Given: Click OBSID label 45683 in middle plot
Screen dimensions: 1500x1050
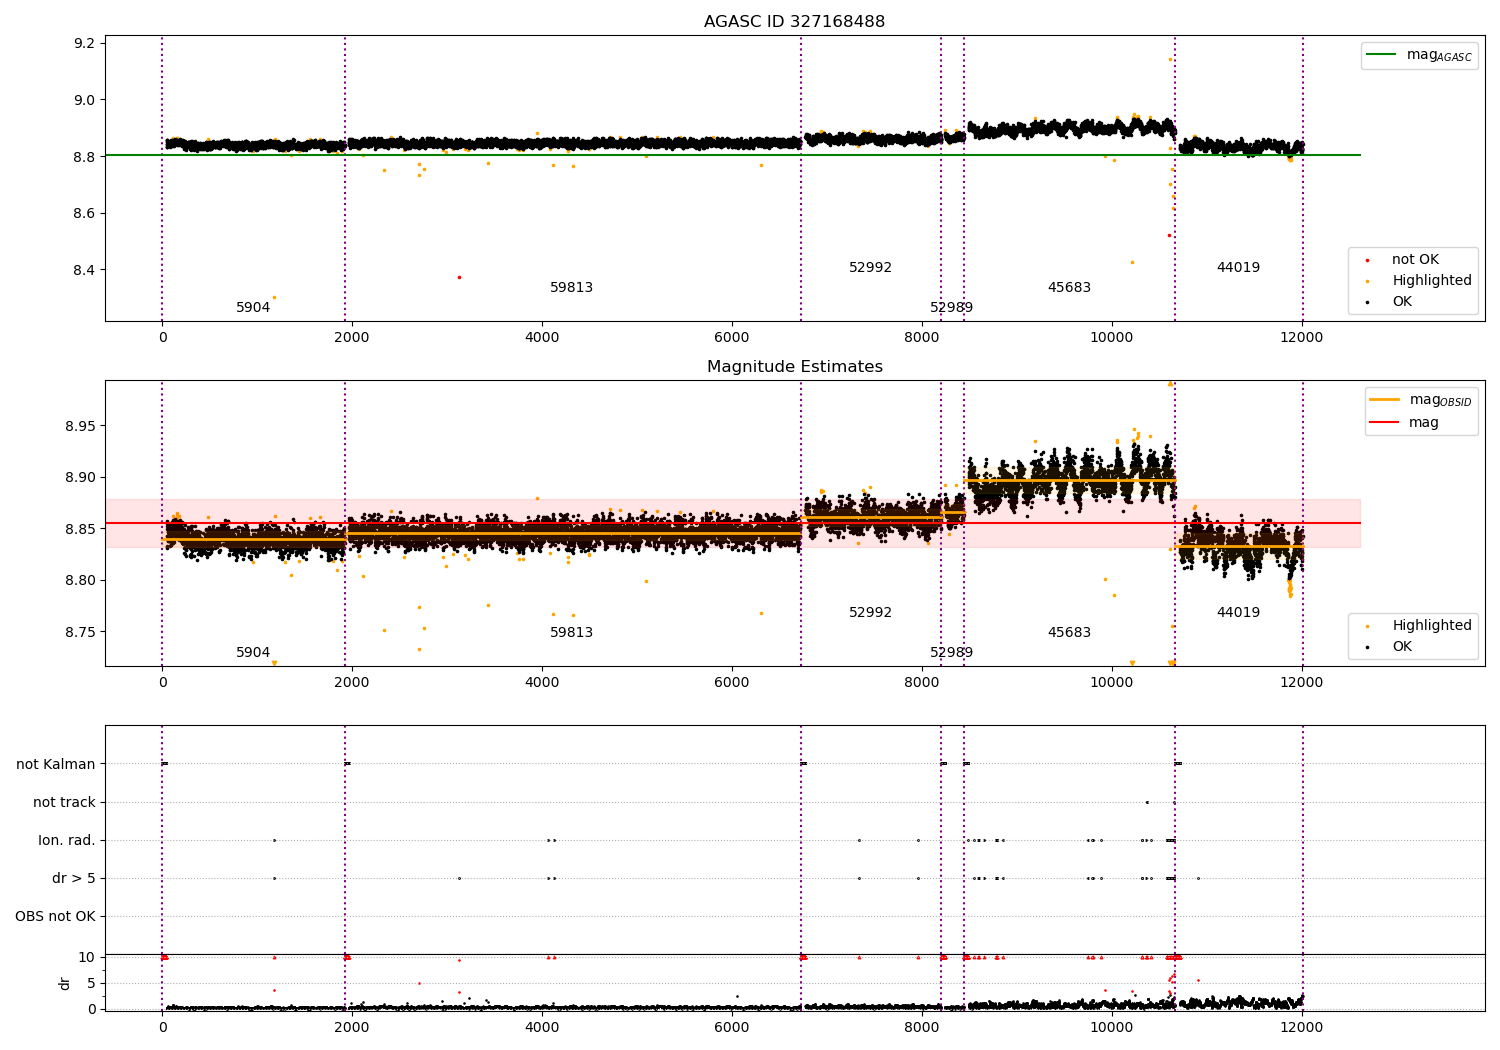Looking at the screenshot, I should tap(1069, 633).
